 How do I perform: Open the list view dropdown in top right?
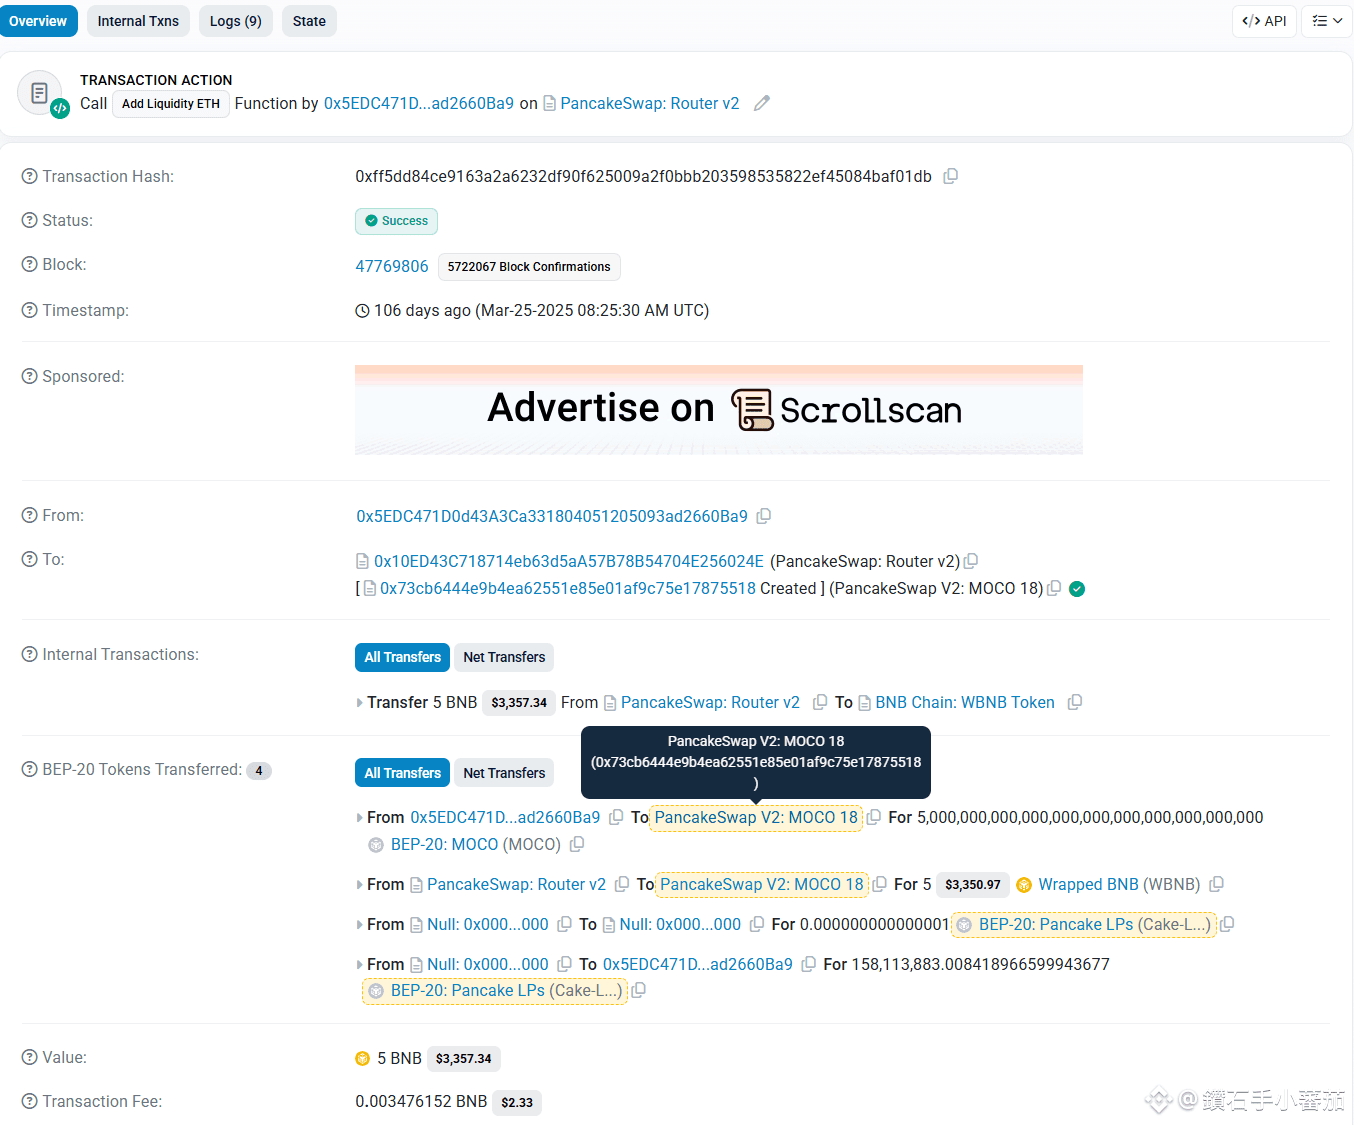1327,21
